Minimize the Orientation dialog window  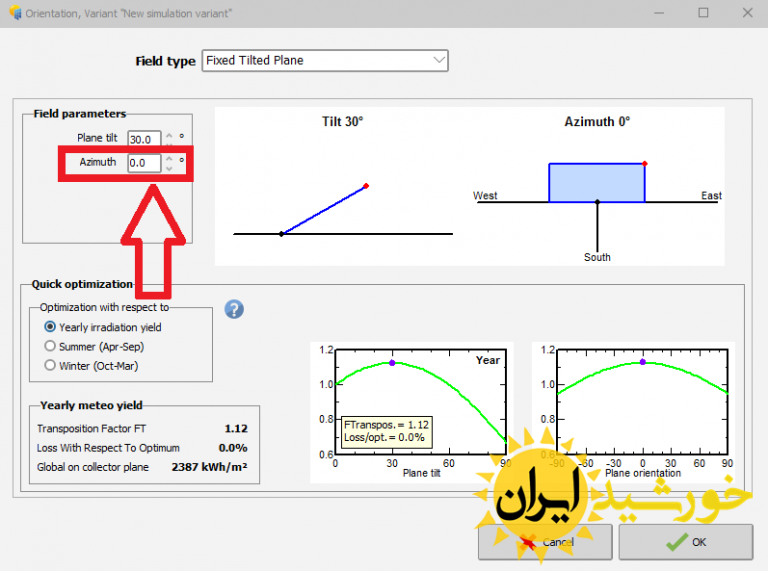[x=661, y=12]
